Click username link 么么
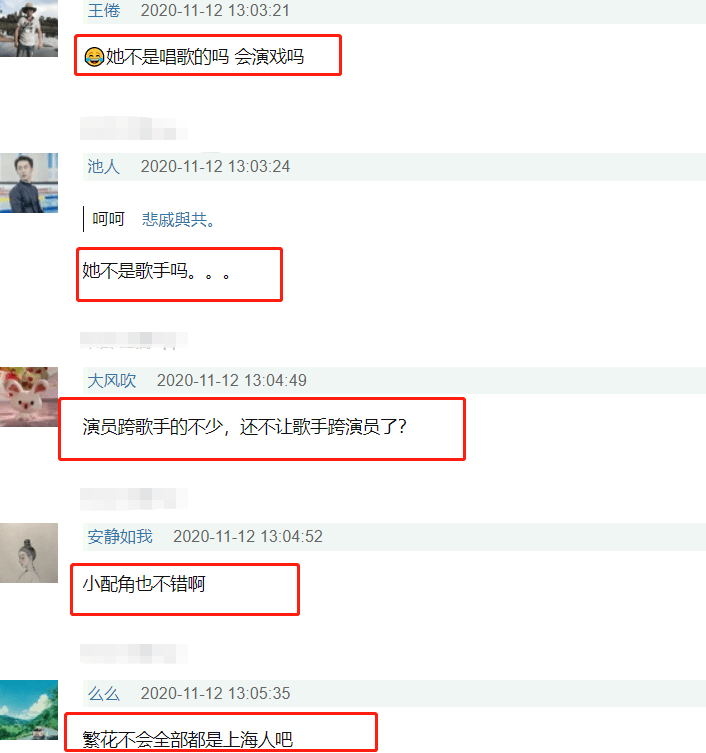Screen dimensions: 706x753 pos(104,693)
